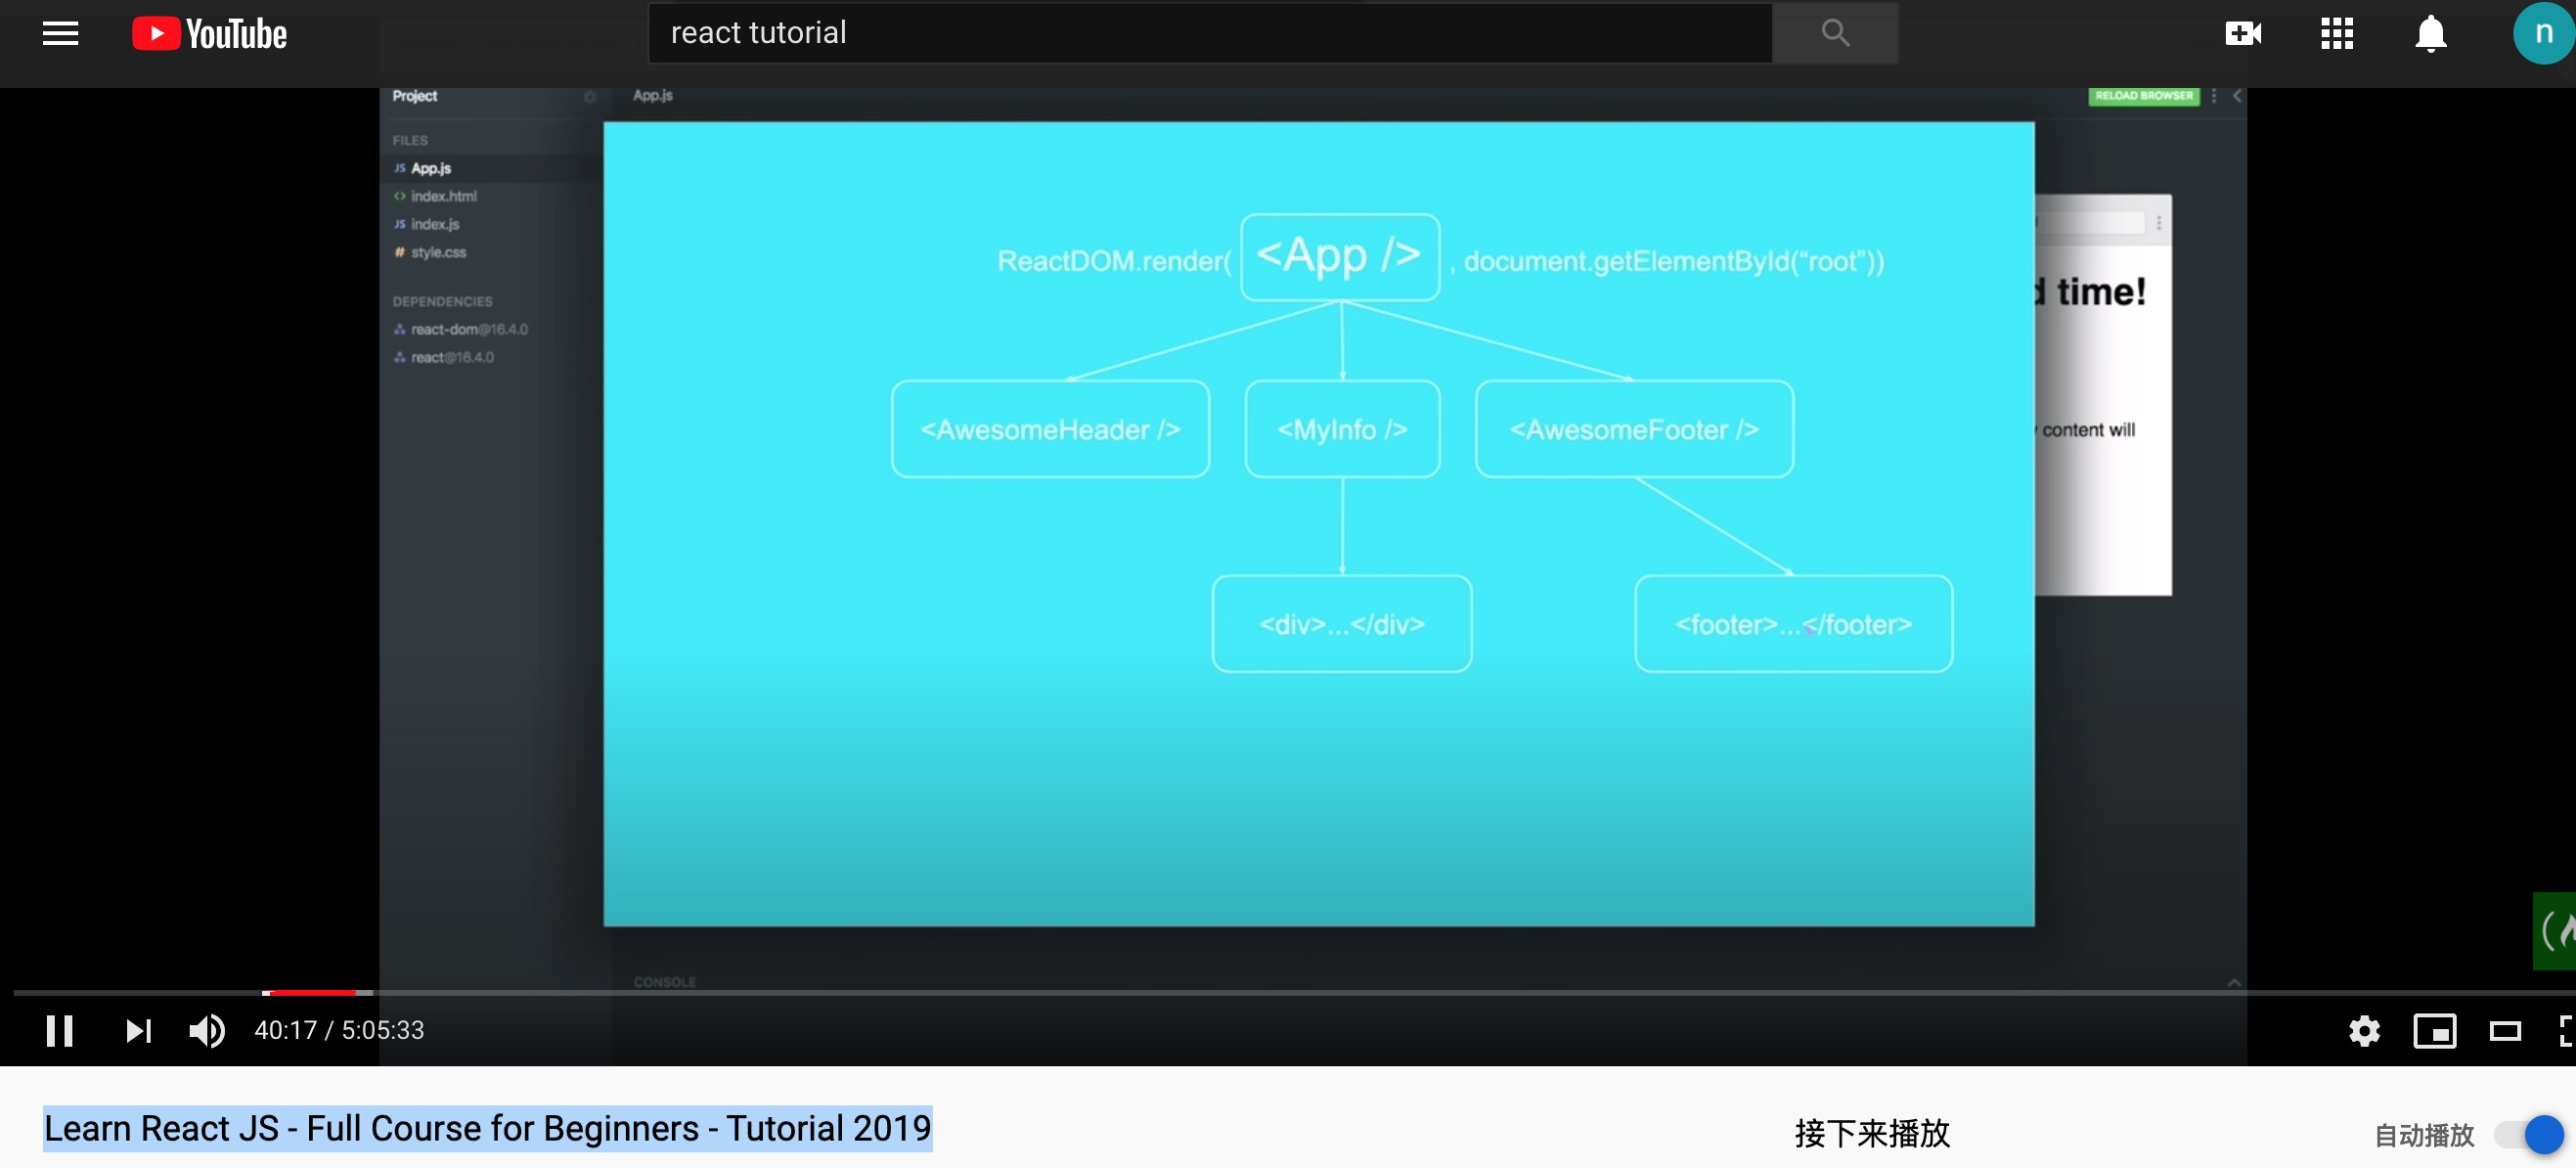Focus the search box containing react tutorial

[1210, 33]
